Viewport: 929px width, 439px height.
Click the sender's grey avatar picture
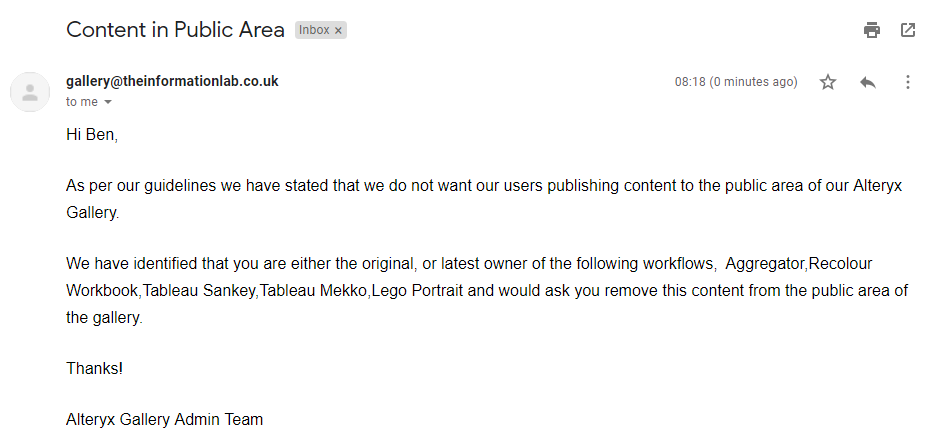pos(30,92)
